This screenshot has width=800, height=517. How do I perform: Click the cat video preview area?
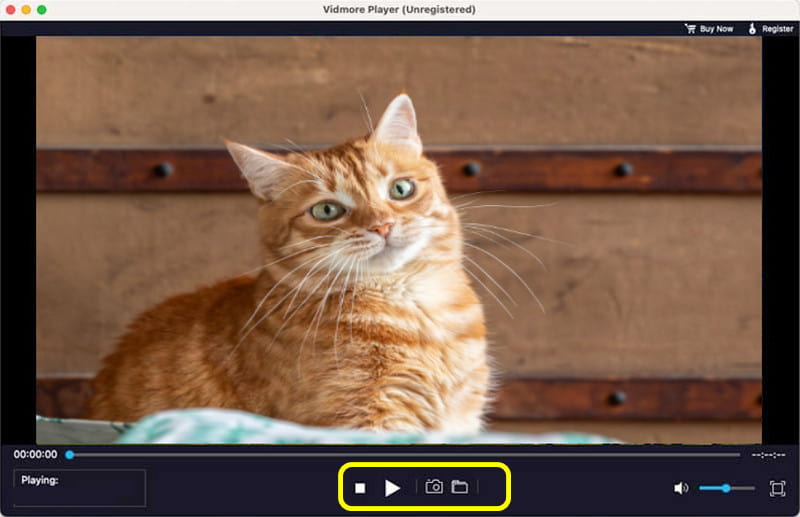399,240
